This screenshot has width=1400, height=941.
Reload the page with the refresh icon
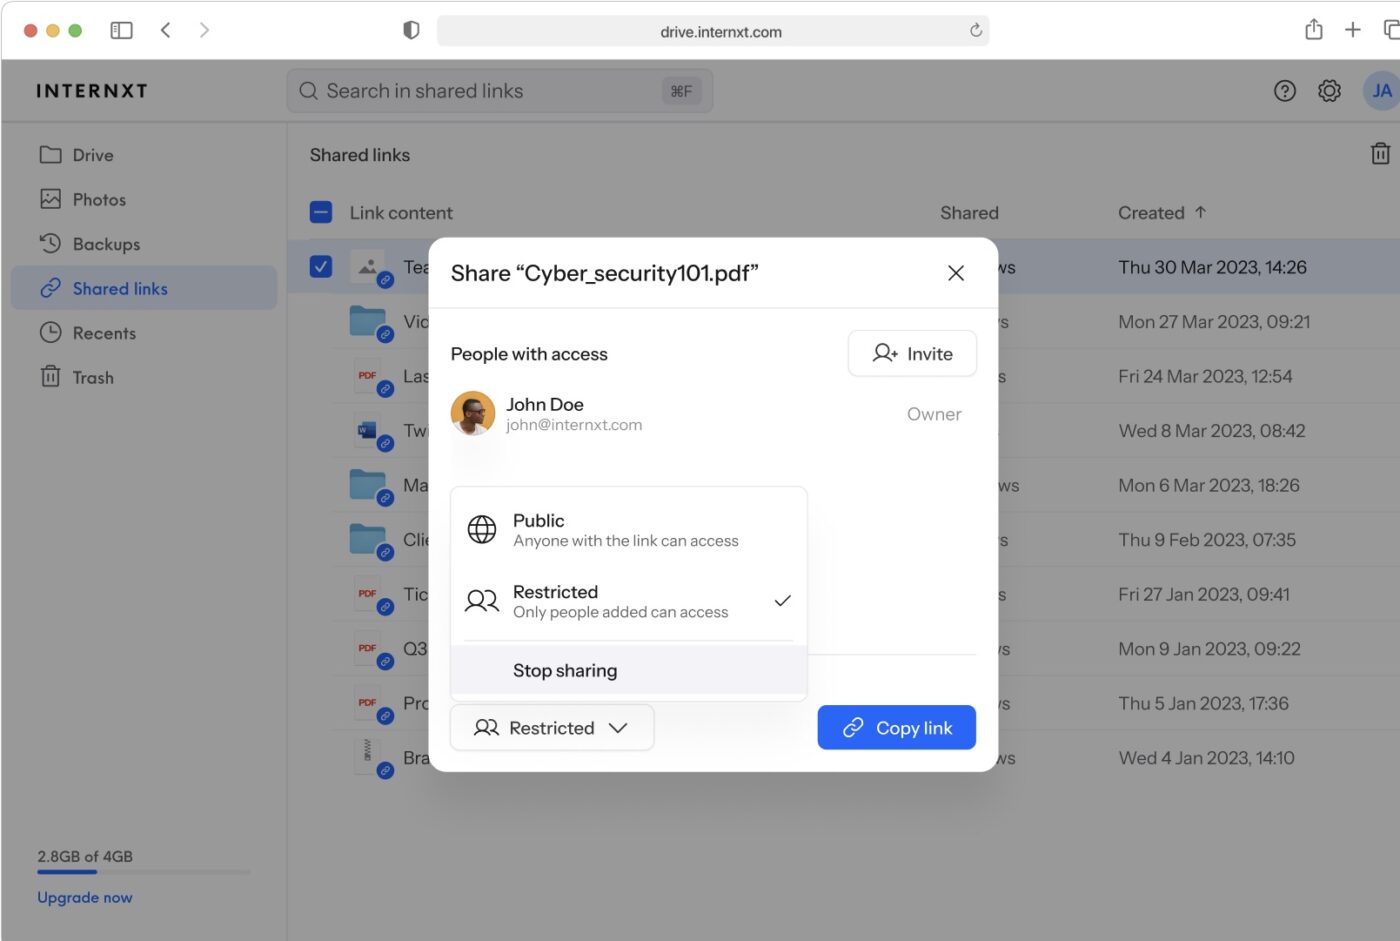975,30
